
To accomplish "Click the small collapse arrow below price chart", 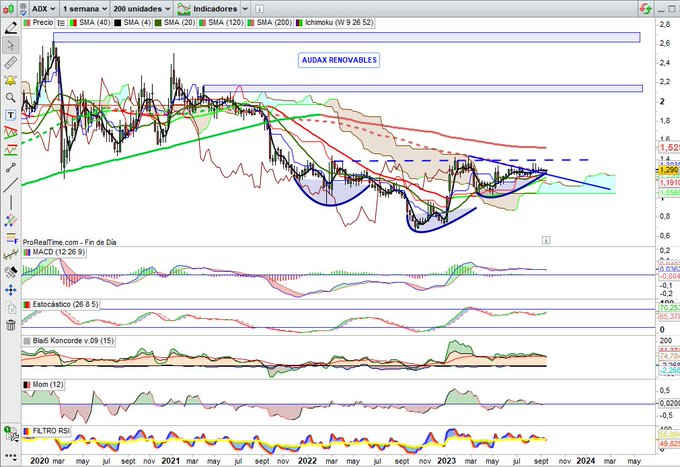I will [x=546, y=240].
